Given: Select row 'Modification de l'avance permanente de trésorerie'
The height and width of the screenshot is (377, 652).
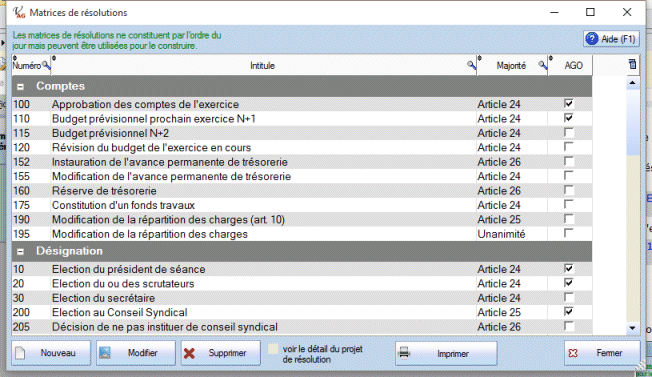Looking at the screenshot, I should (302, 176).
